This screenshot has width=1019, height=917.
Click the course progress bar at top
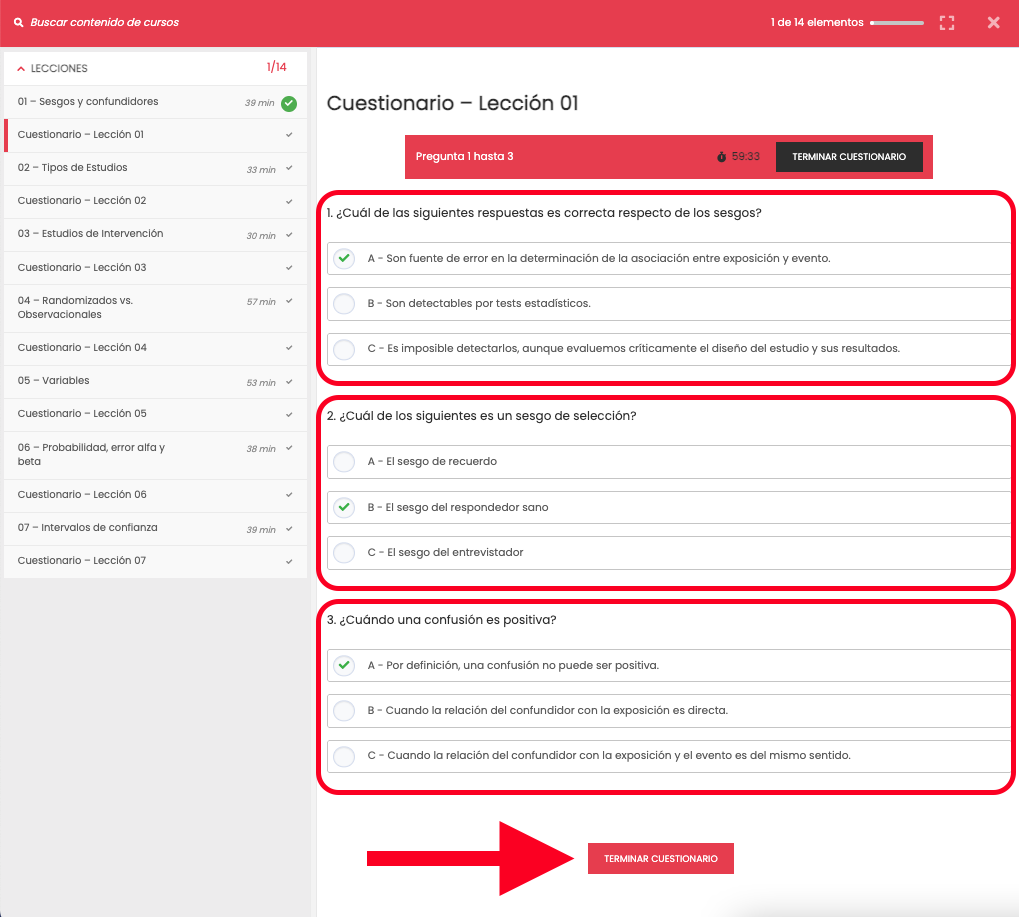click(x=896, y=22)
